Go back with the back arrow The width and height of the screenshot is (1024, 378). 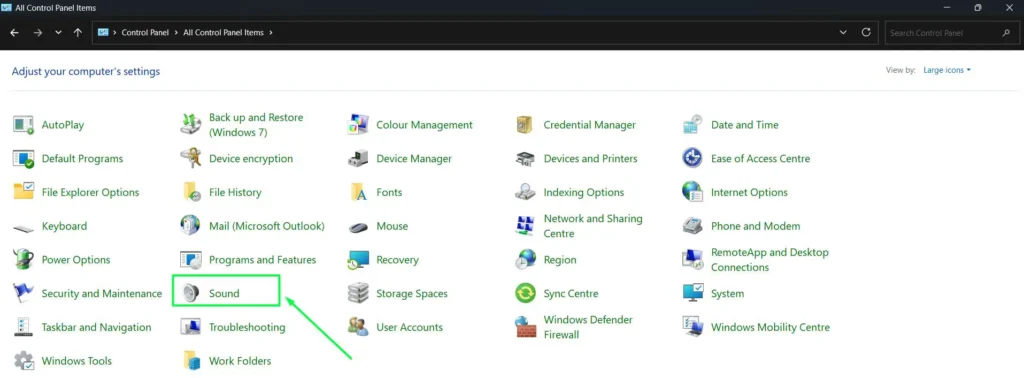pyautogui.click(x=14, y=33)
